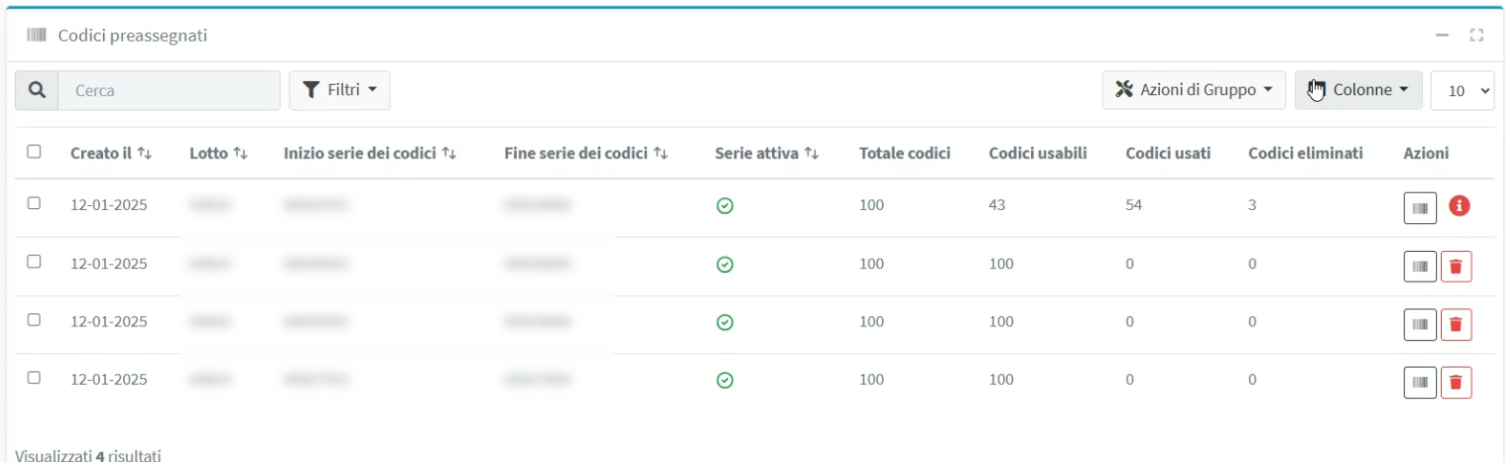Click barcode icon in first row actions

point(1420,208)
